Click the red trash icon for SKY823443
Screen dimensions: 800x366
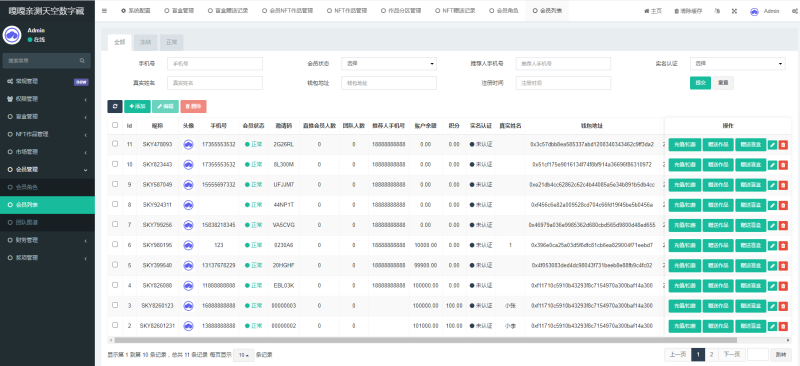click(783, 165)
